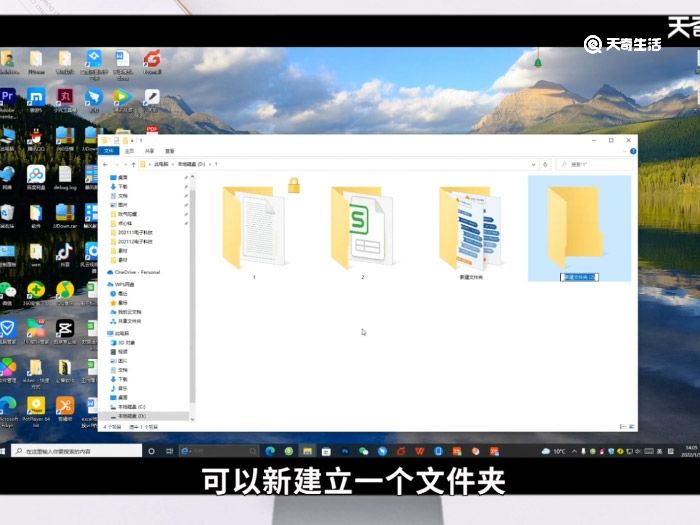Open the 文件 ribbon tab
Viewport: 700px width, 525px height.
(x=109, y=151)
